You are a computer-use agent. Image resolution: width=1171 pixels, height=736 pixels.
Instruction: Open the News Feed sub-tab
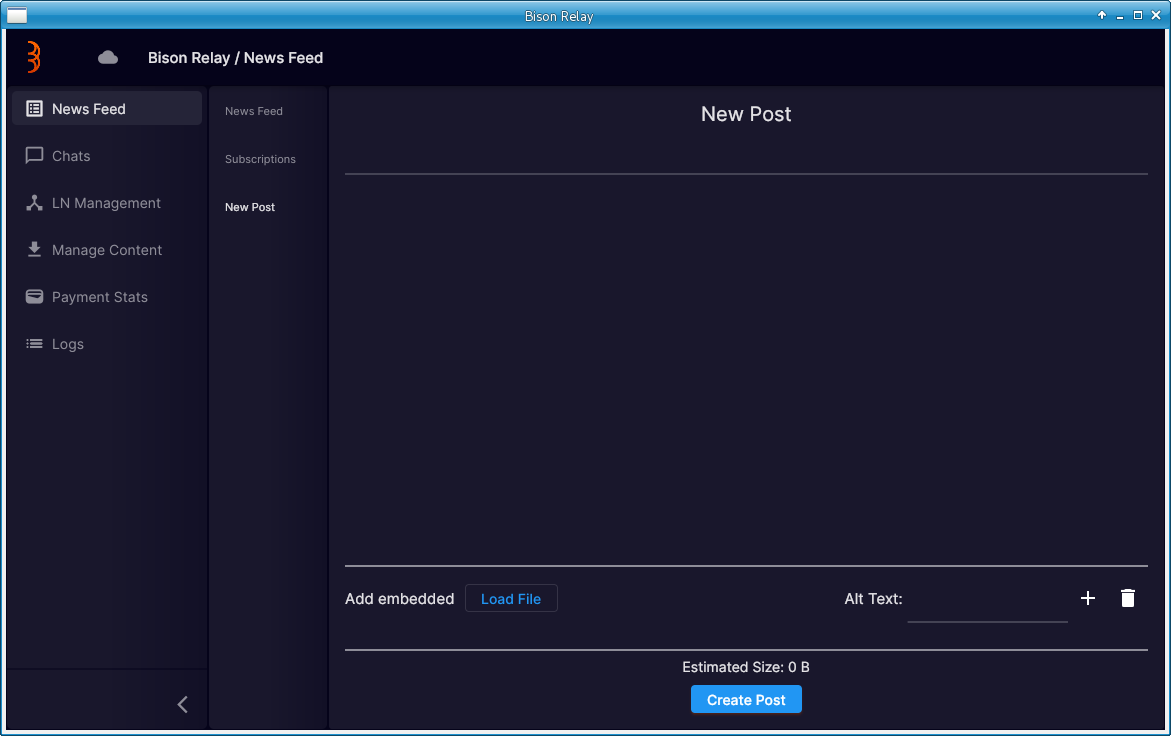[253, 111]
